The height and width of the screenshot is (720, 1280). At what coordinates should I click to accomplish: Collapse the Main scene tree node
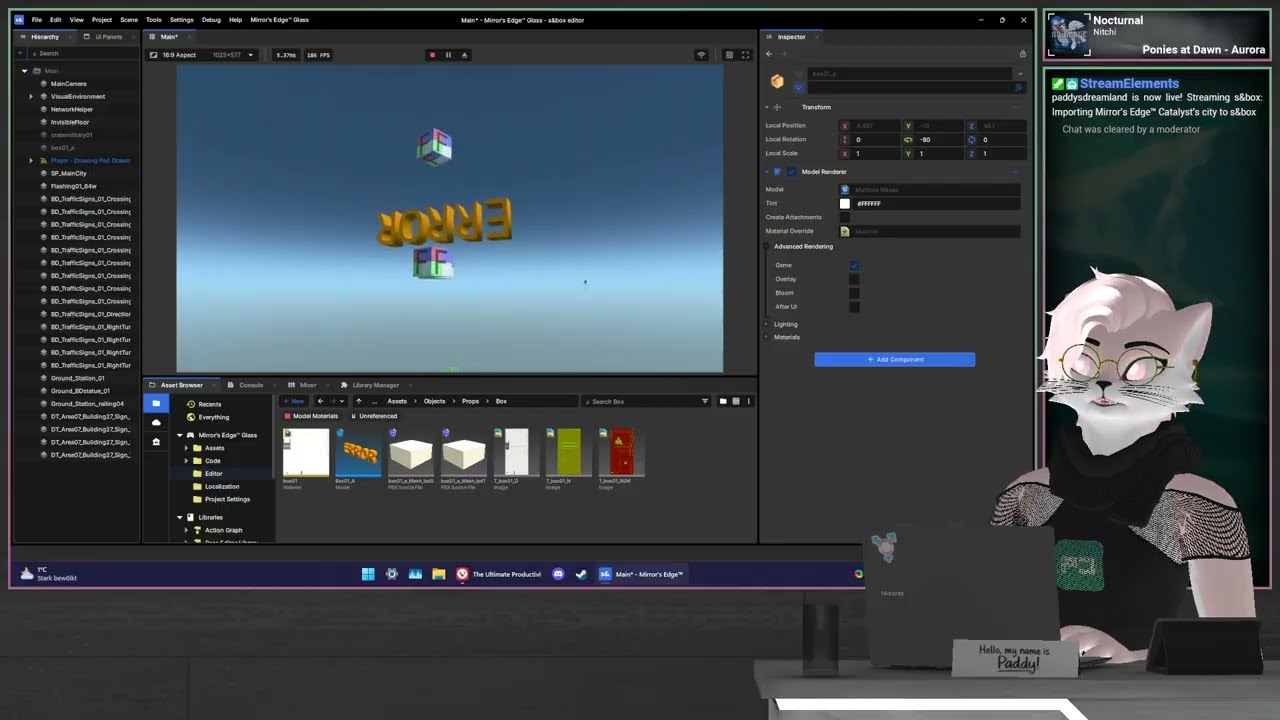point(24,71)
